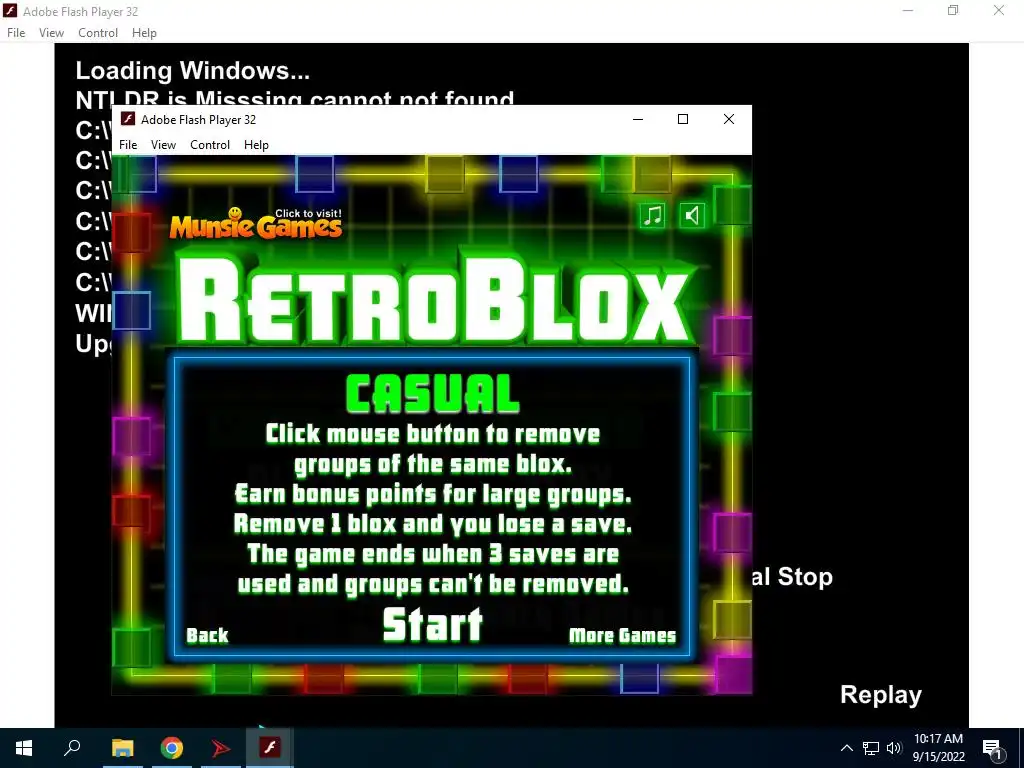Click the RetroBlox title logo
This screenshot has width=1024, height=768.
(434, 299)
